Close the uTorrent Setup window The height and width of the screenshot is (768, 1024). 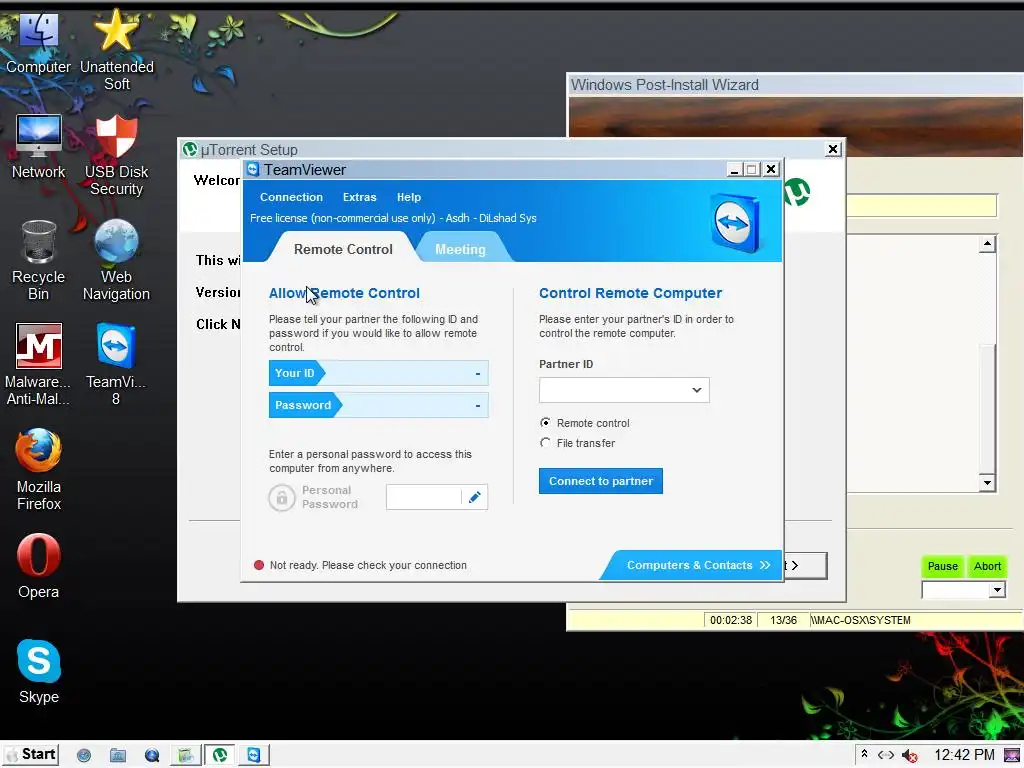point(833,150)
